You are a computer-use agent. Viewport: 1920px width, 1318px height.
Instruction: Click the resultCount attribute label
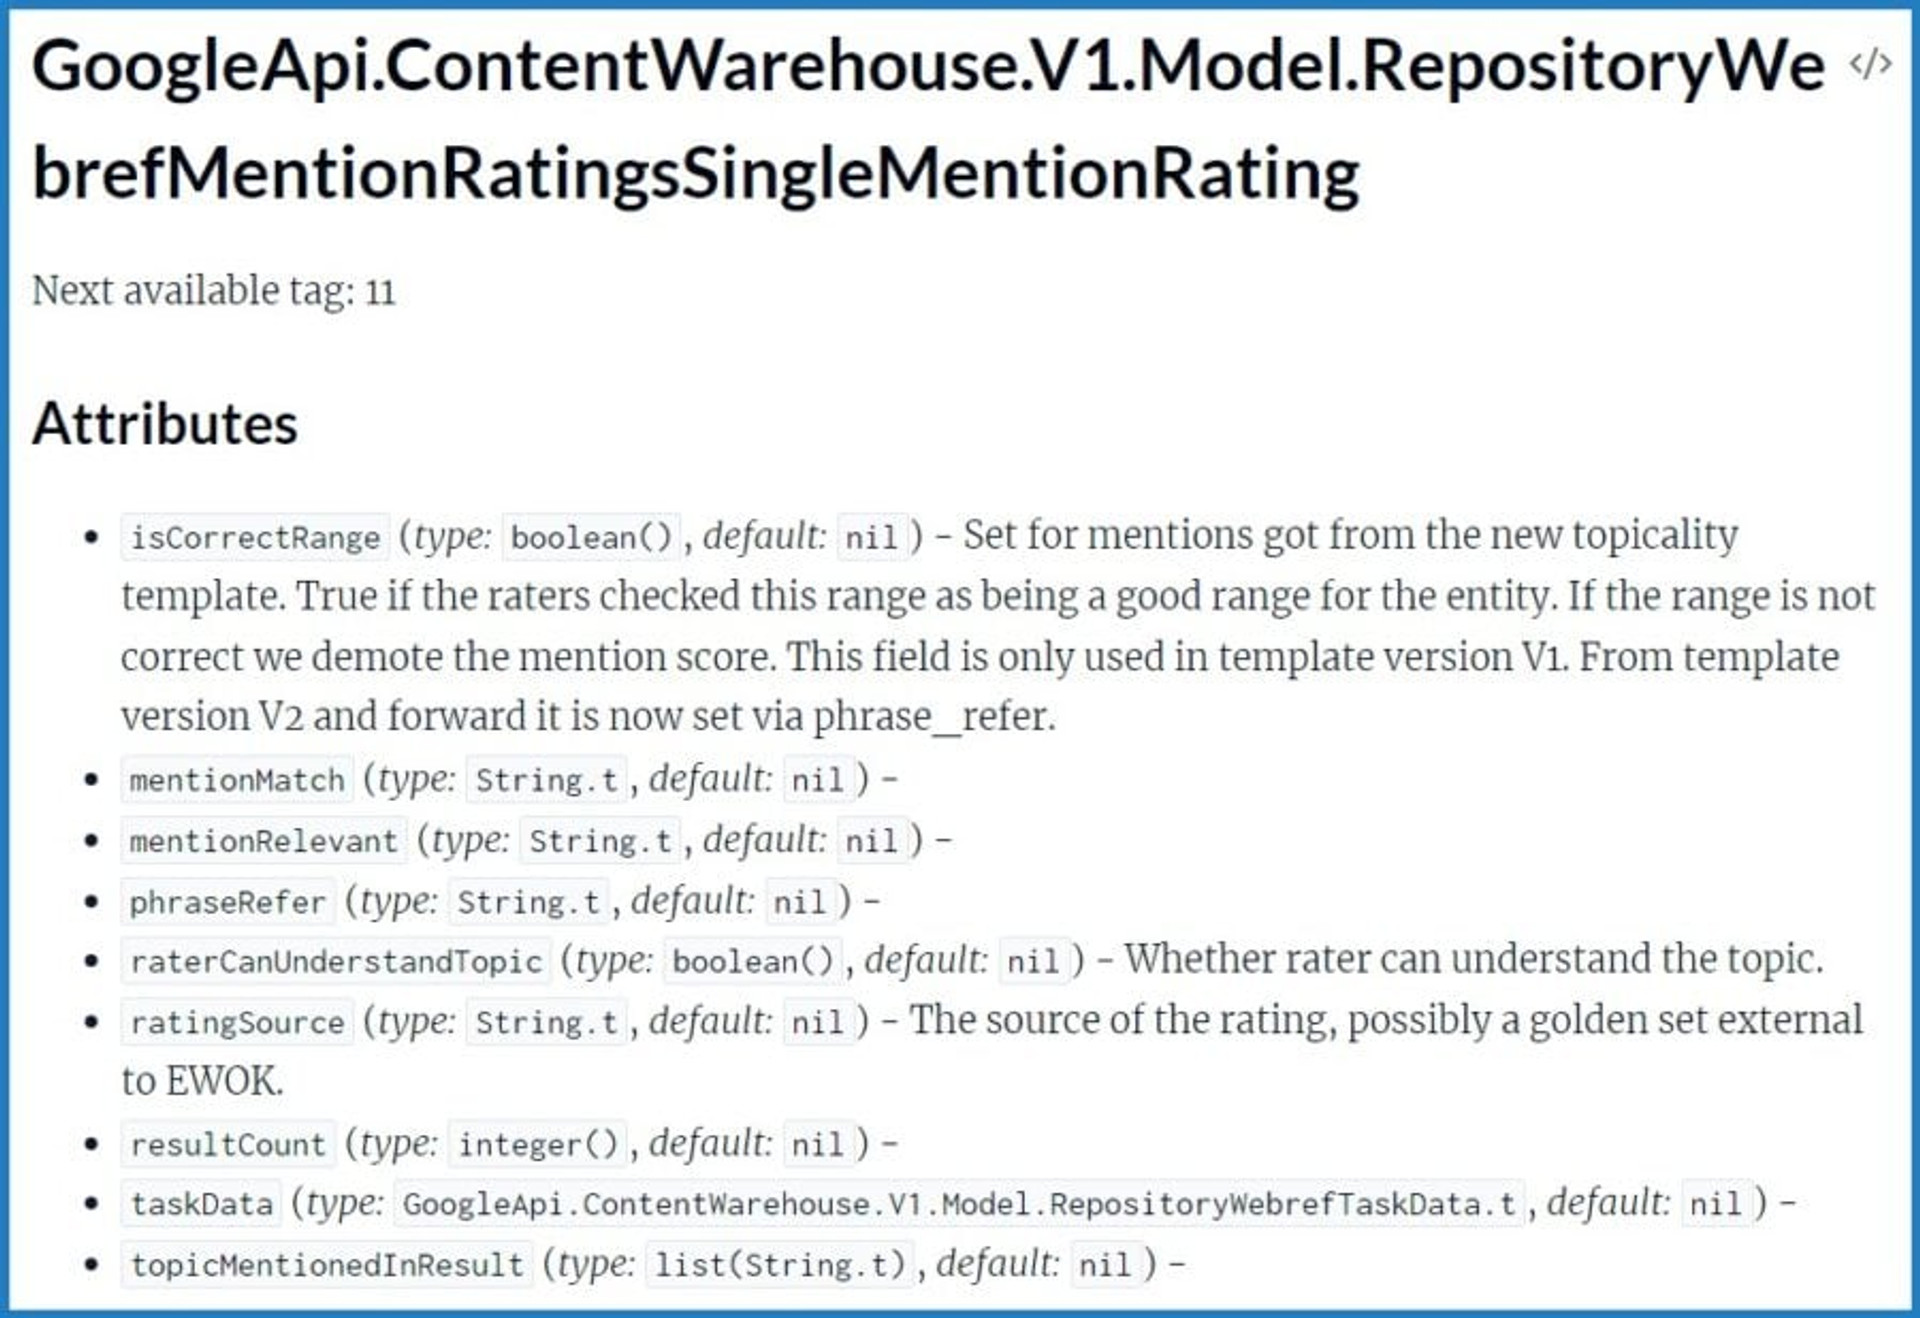(x=228, y=1144)
